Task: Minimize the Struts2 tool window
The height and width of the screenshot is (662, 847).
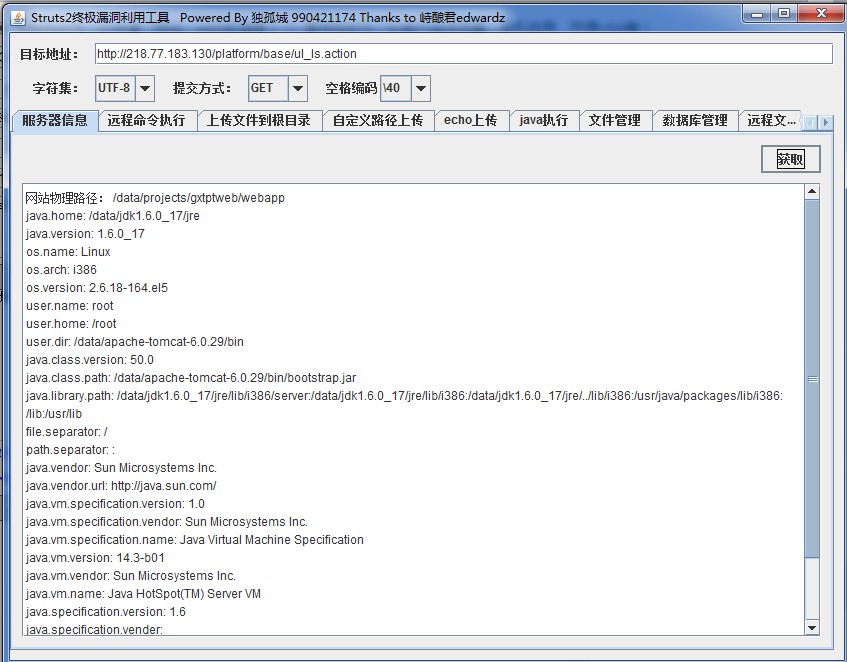Action: click(757, 14)
